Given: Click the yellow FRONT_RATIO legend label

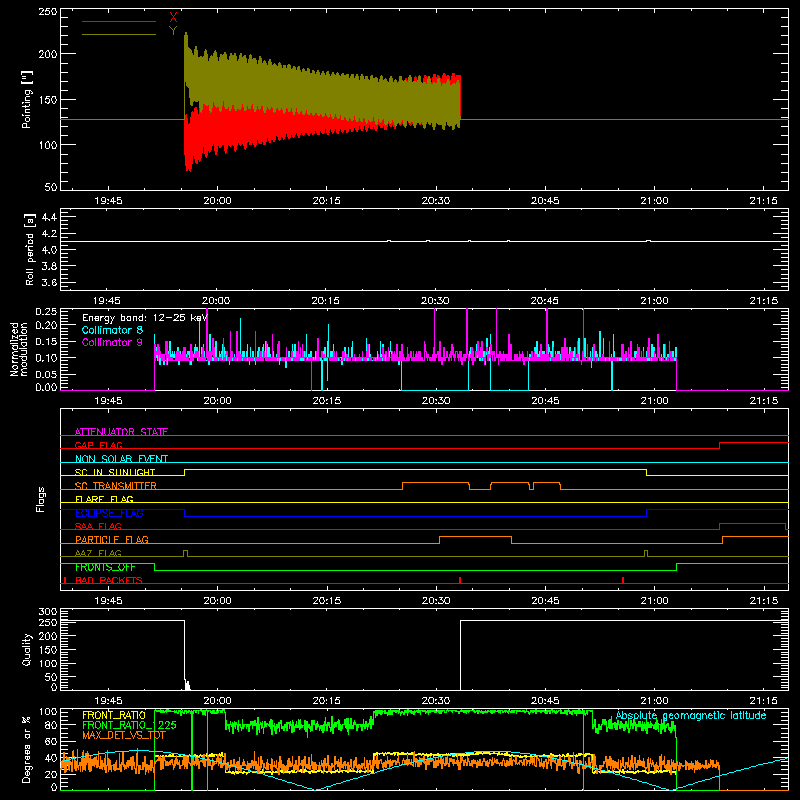Looking at the screenshot, I should tap(114, 715).
